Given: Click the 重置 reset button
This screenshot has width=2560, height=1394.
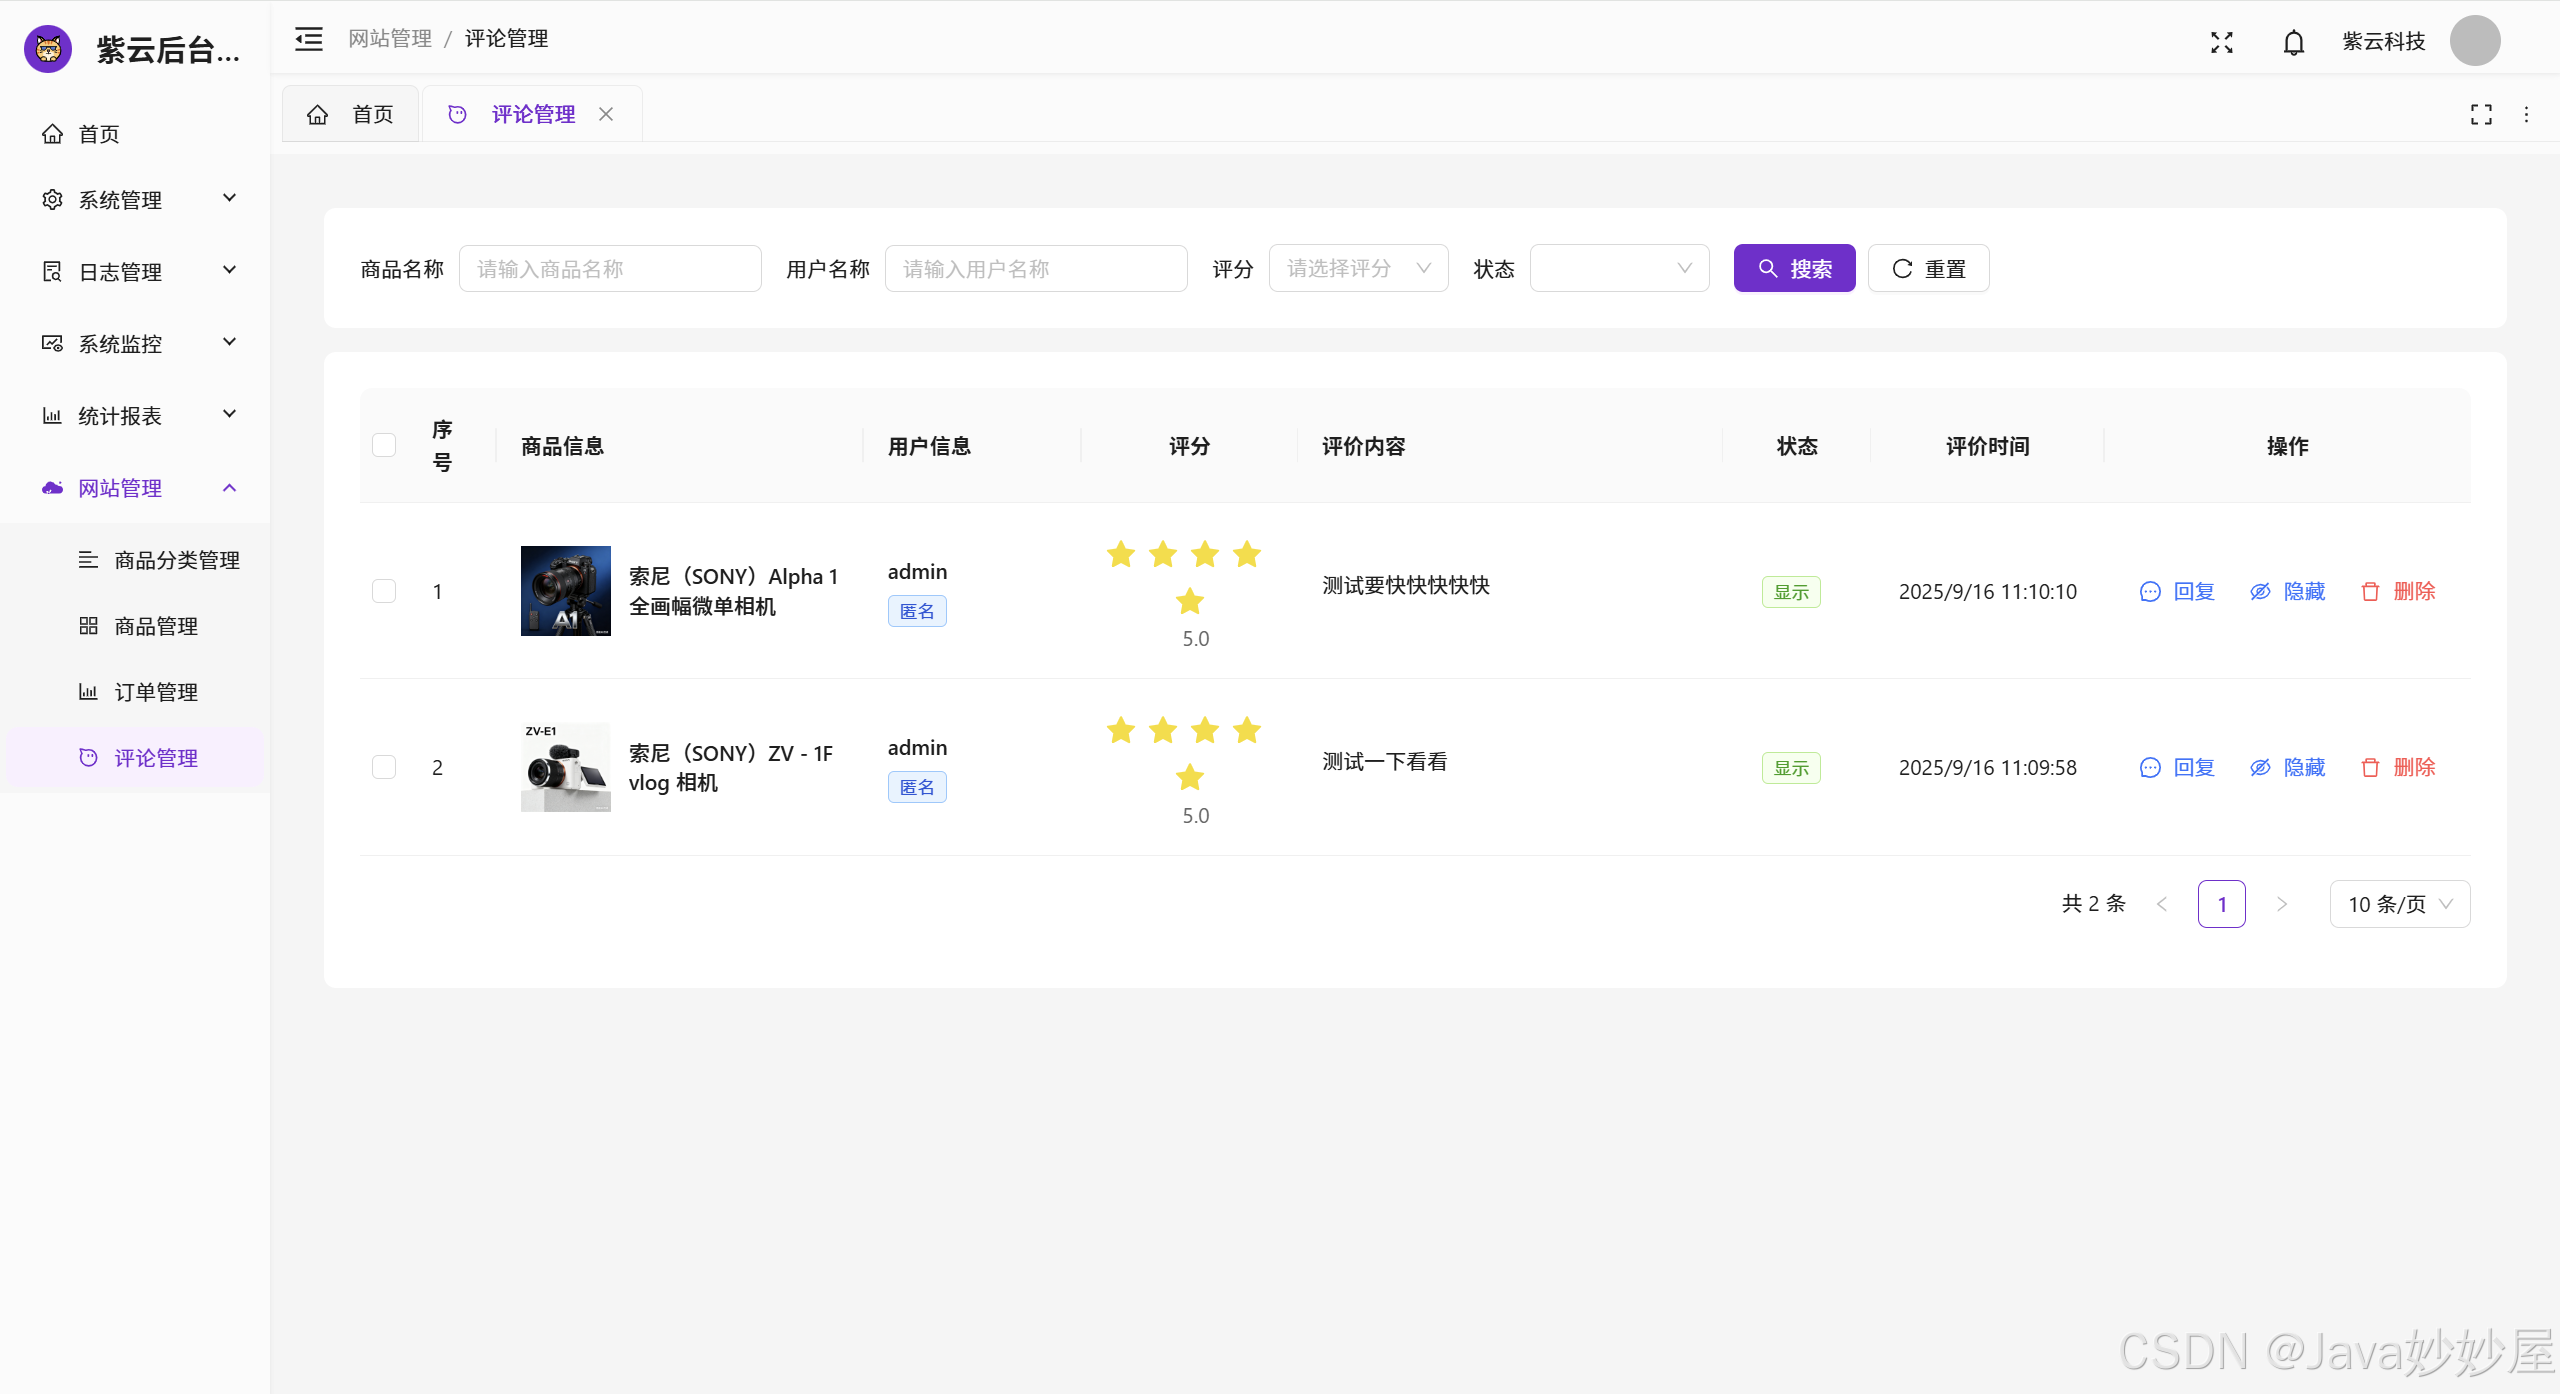Looking at the screenshot, I should pyautogui.click(x=1928, y=268).
